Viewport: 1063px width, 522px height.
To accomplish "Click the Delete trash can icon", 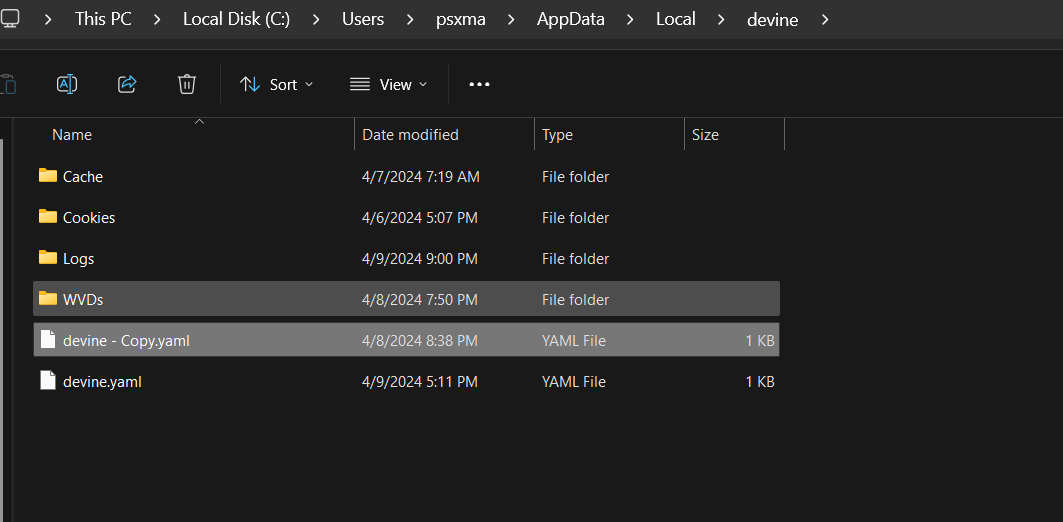I will (x=187, y=84).
